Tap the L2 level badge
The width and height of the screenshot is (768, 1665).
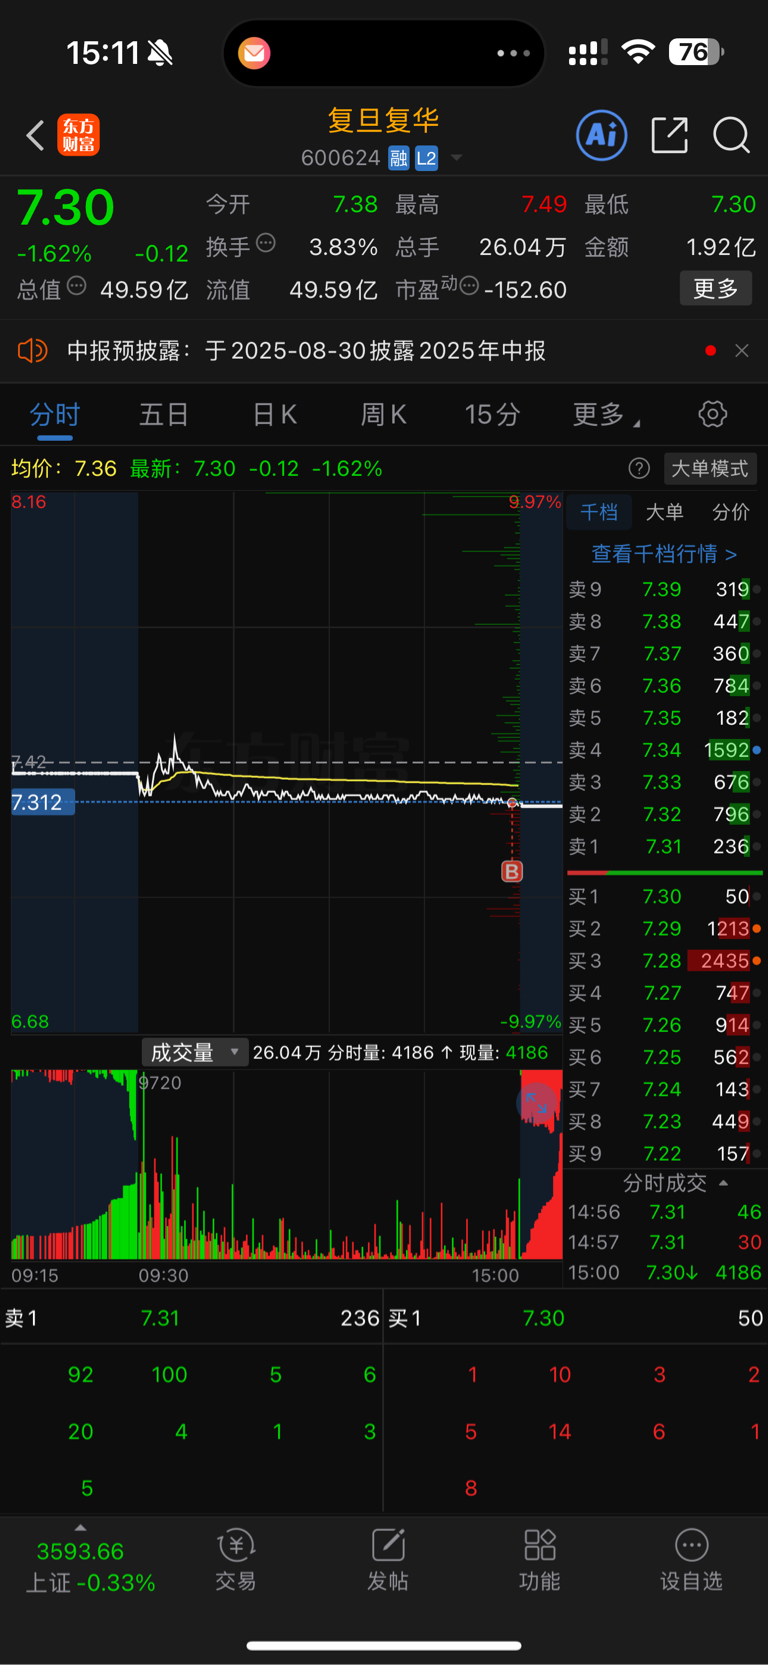[x=427, y=158]
